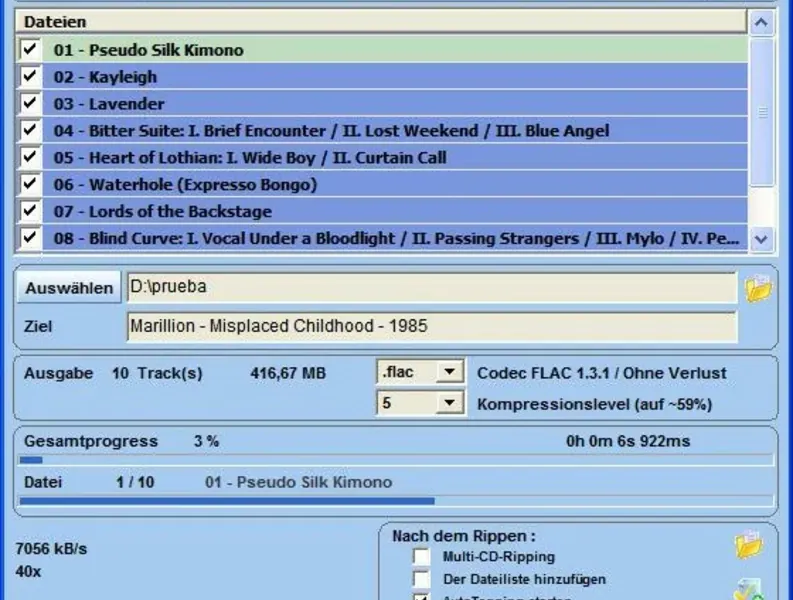The height and width of the screenshot is (600, 793).
Task: Uncheck track 01 - Pseudo Silk Kimono
Action: [29, 50]
